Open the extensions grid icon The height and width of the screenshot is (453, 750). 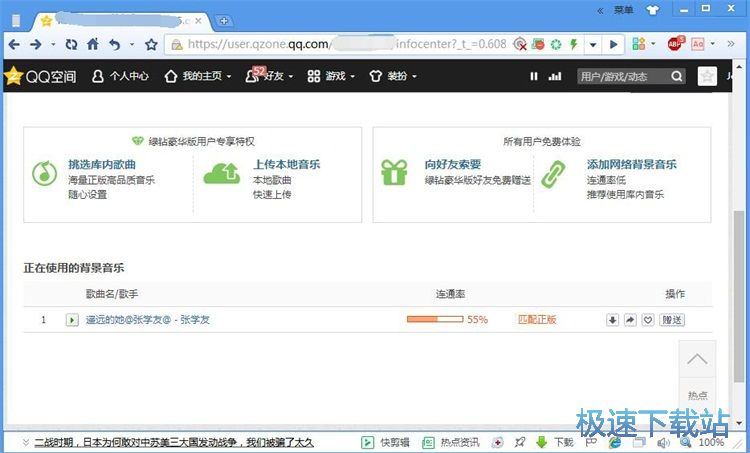pyautogui.click(x=639, y=44)
